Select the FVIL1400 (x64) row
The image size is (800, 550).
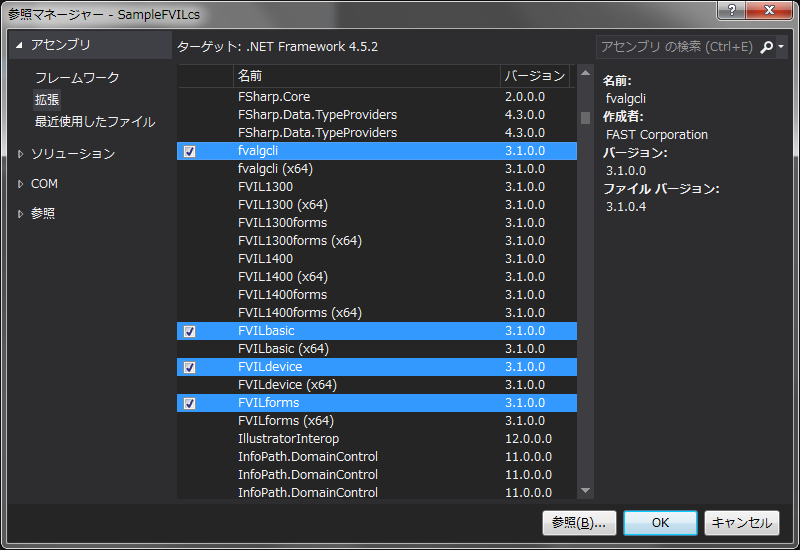click(x=377, y=277)
